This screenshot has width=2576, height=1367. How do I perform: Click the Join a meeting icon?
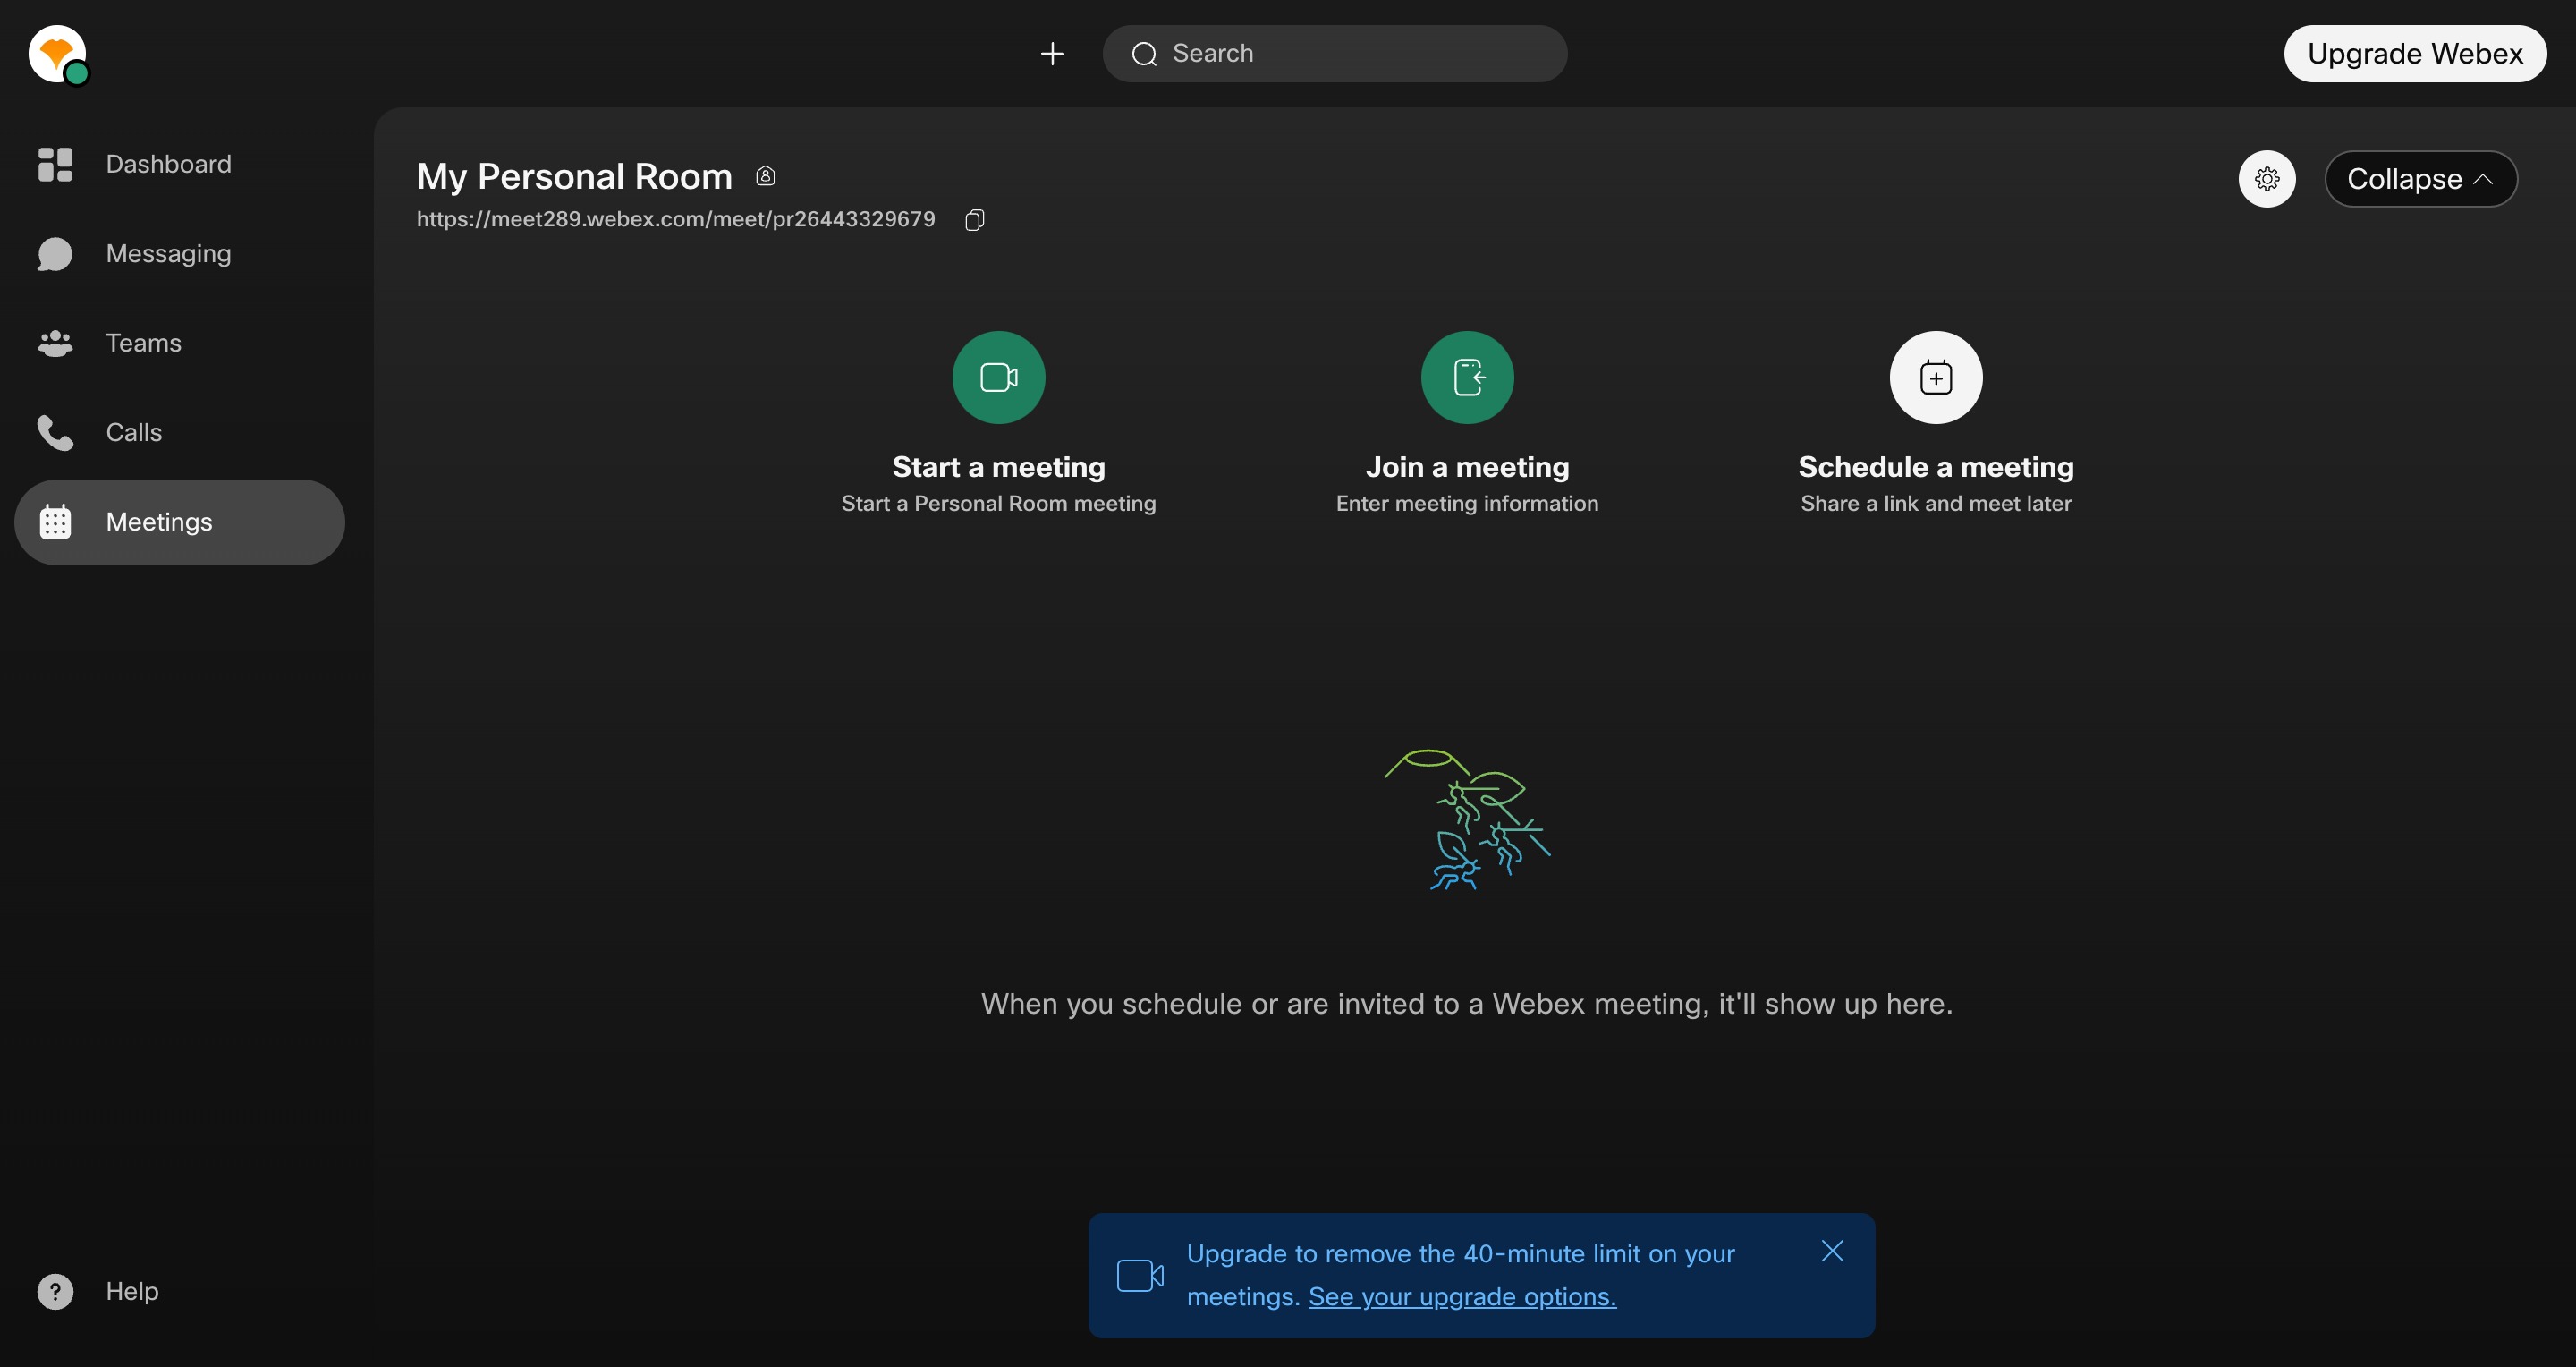click(x=1467, y=377)
